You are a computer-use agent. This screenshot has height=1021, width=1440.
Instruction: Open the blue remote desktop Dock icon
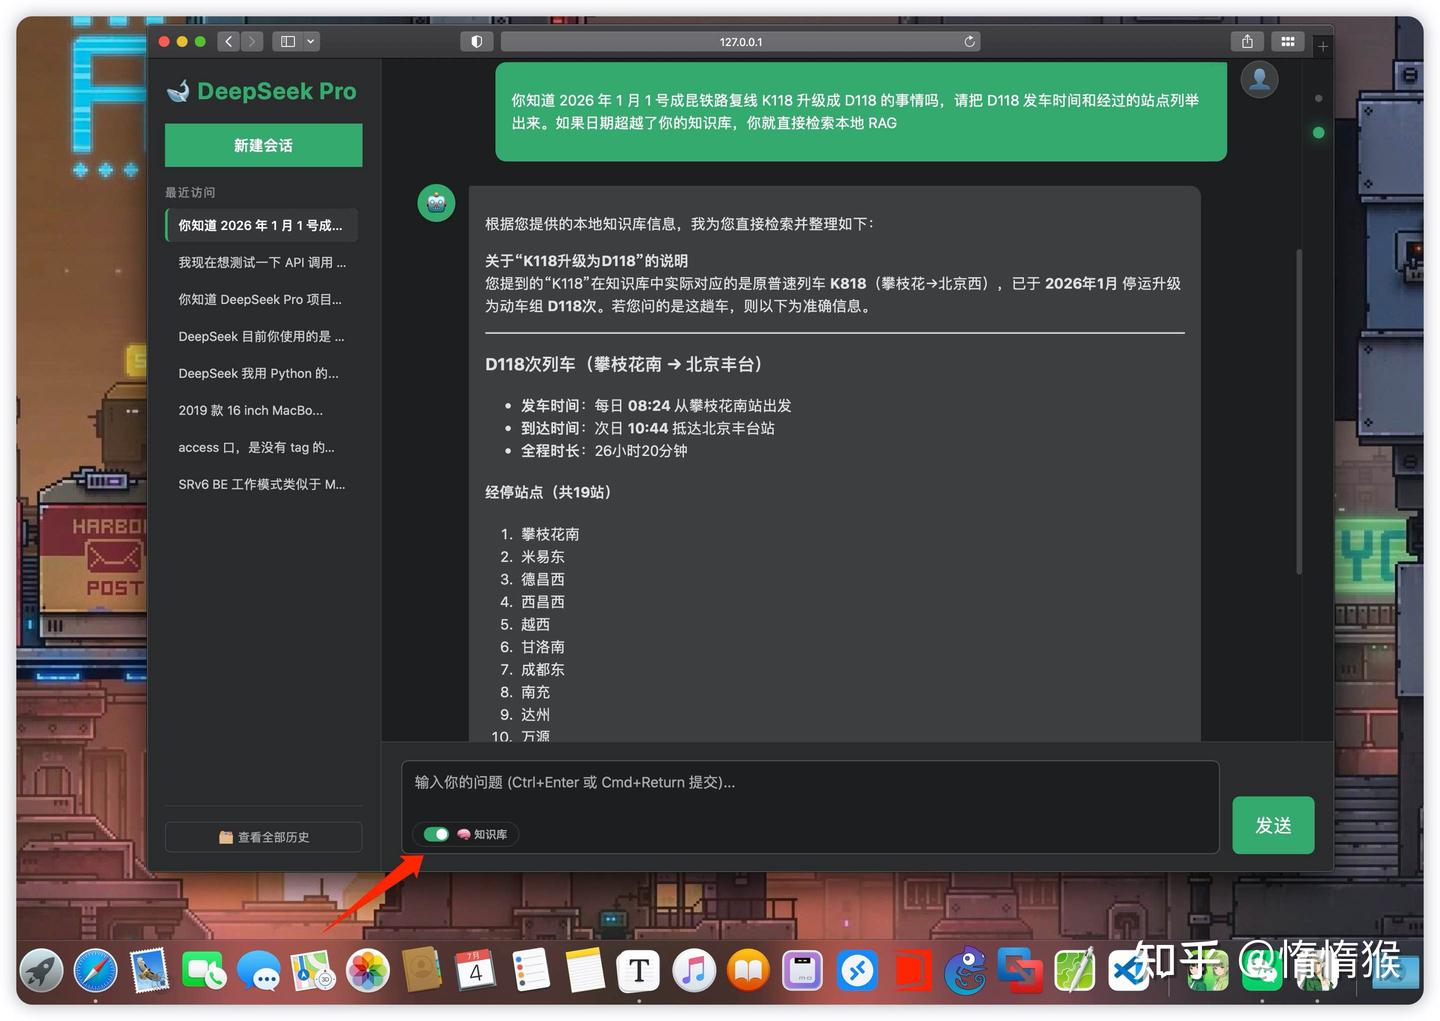coord(857,970)
